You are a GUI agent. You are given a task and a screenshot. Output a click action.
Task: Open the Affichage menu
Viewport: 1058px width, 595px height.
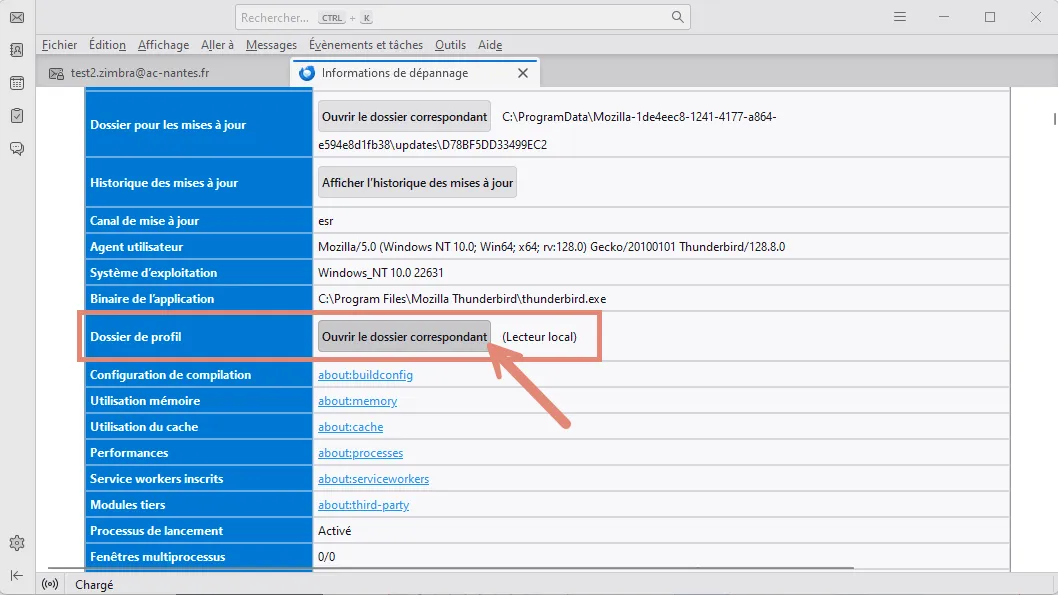point(163,45)
